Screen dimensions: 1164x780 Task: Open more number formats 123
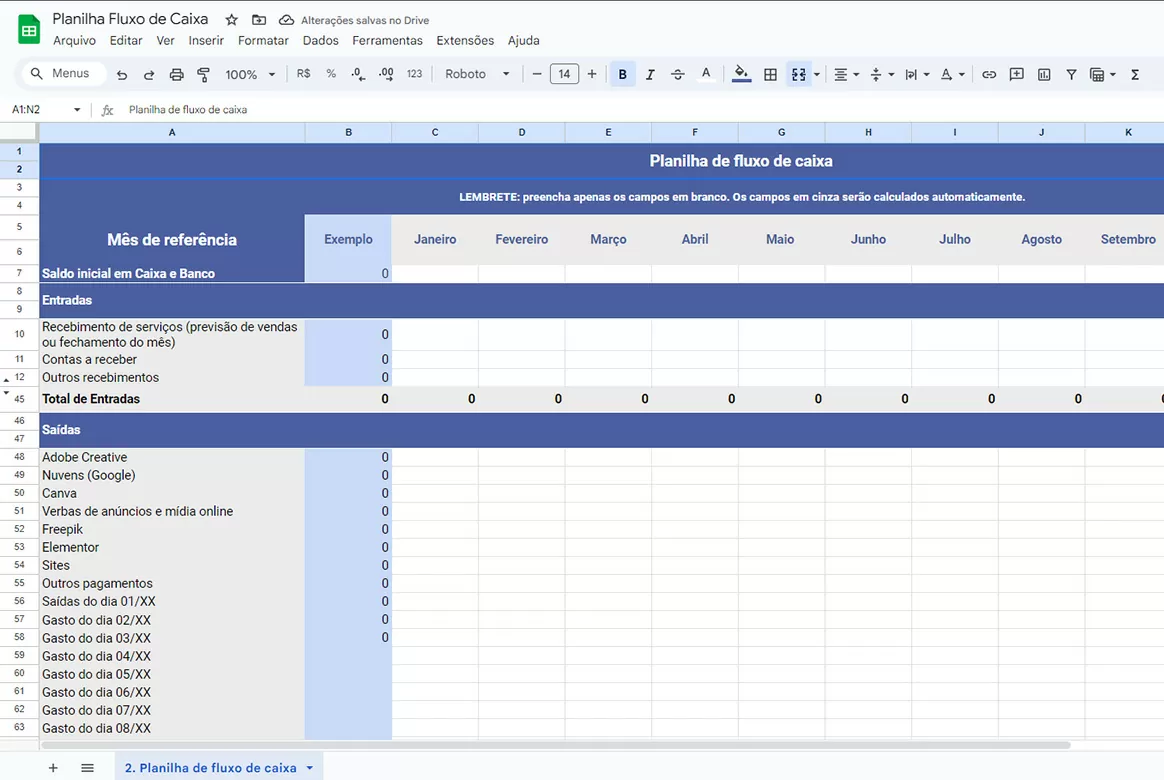point(414,73)
